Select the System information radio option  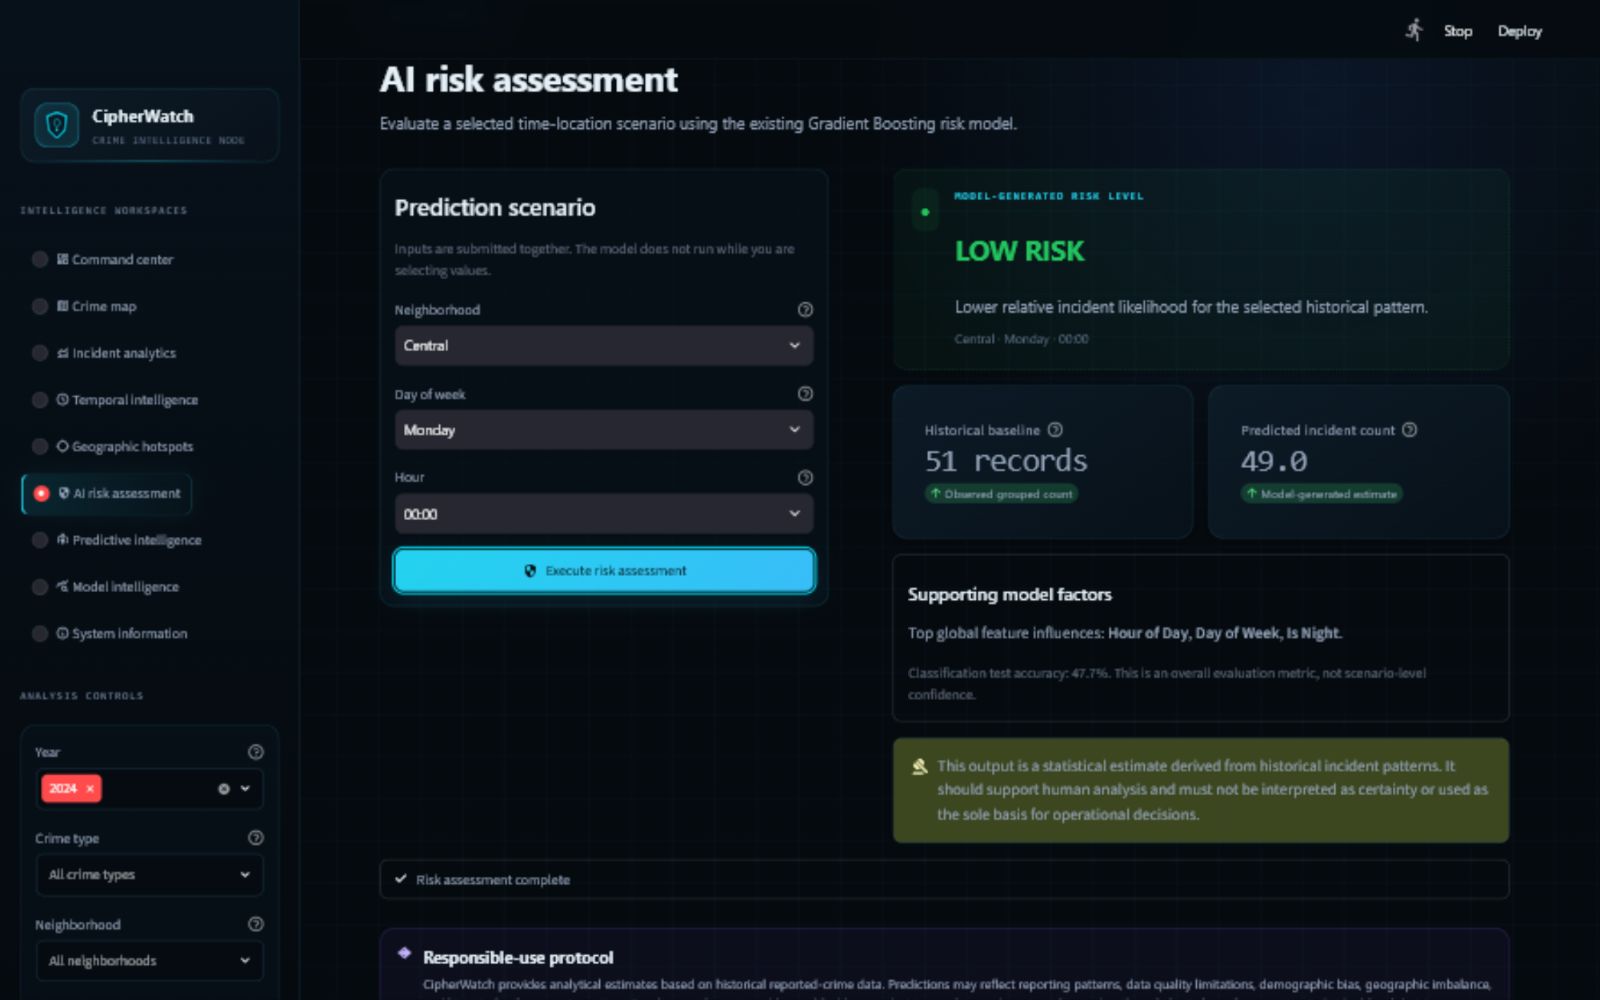tap(40, 633)
